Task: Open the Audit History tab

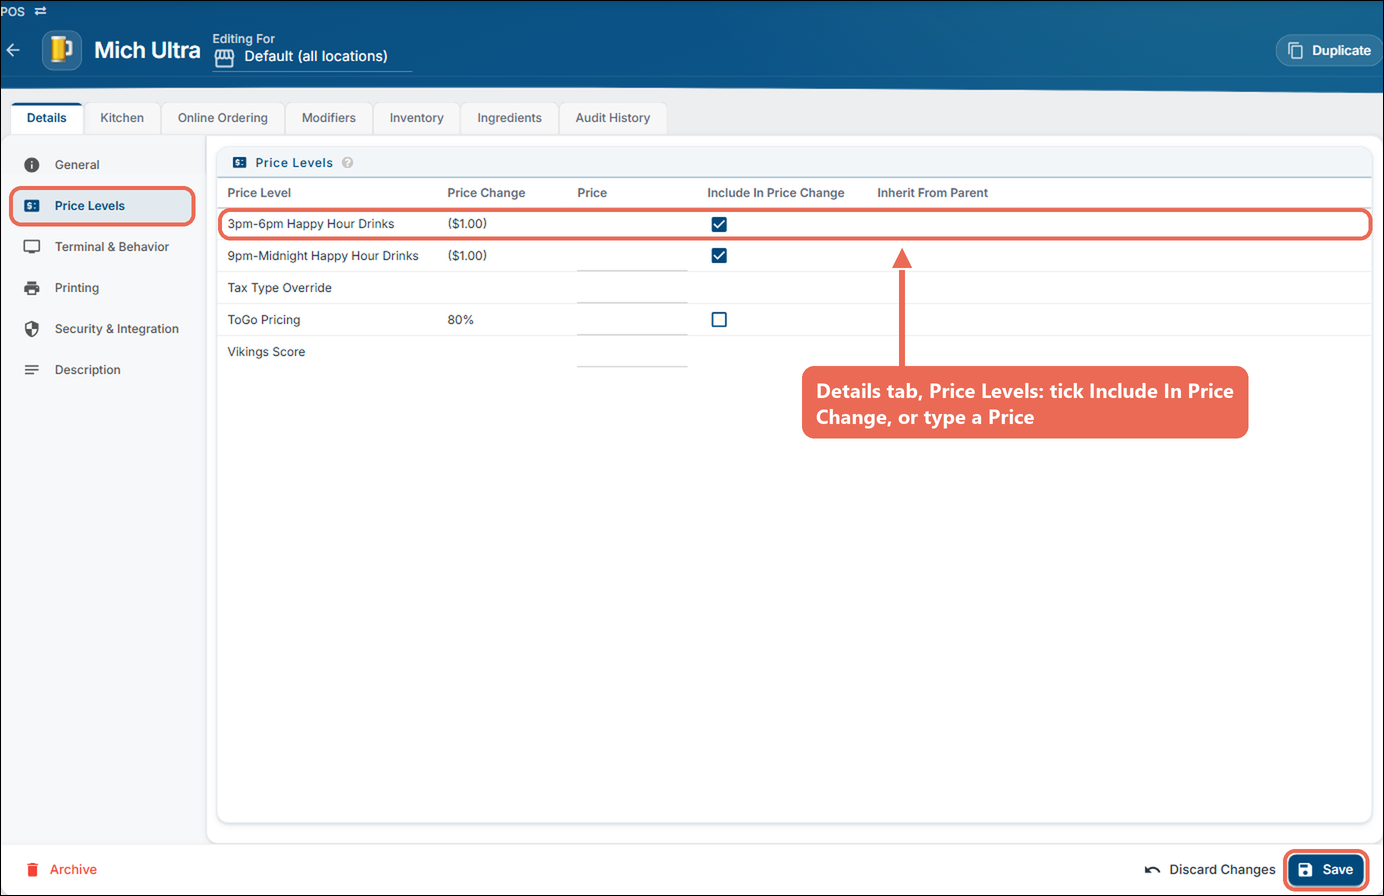Action: [613, 118]
